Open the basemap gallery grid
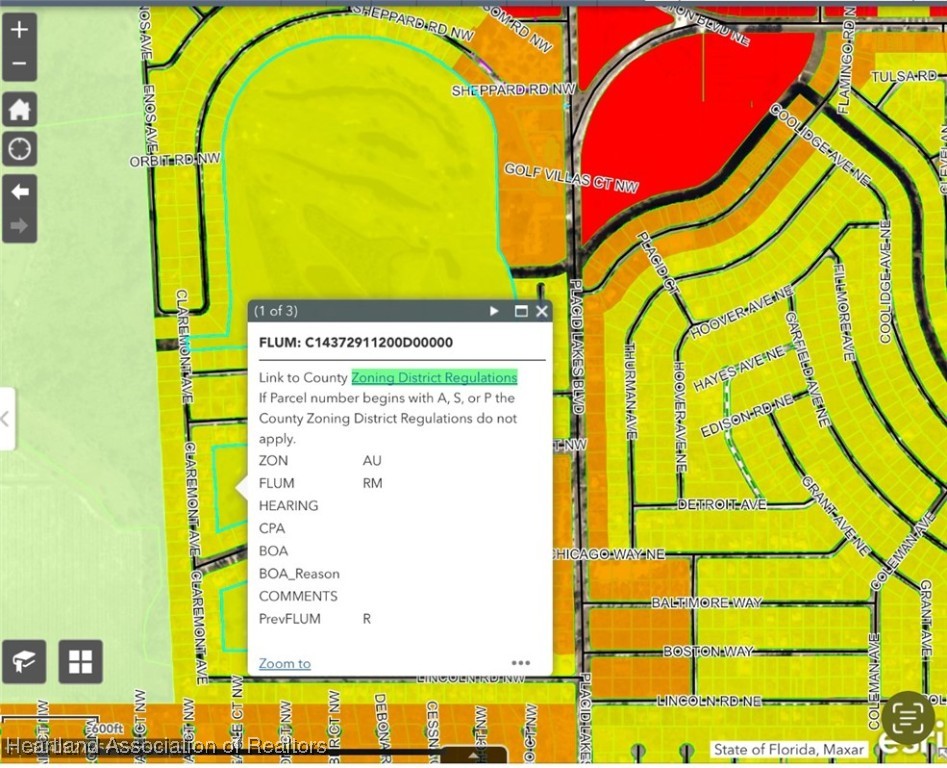This screenshot has height=768, width=947. (x=80, y=661)
